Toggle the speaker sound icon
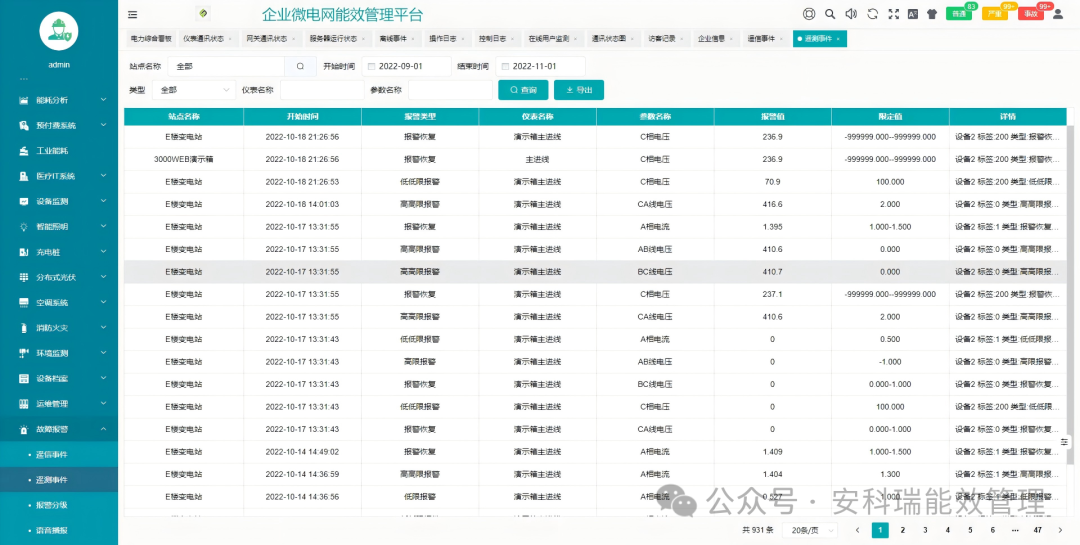Image resolution: width=1080 pixels, height=545 pixels. pyautogui.click(x=851, y=14)
